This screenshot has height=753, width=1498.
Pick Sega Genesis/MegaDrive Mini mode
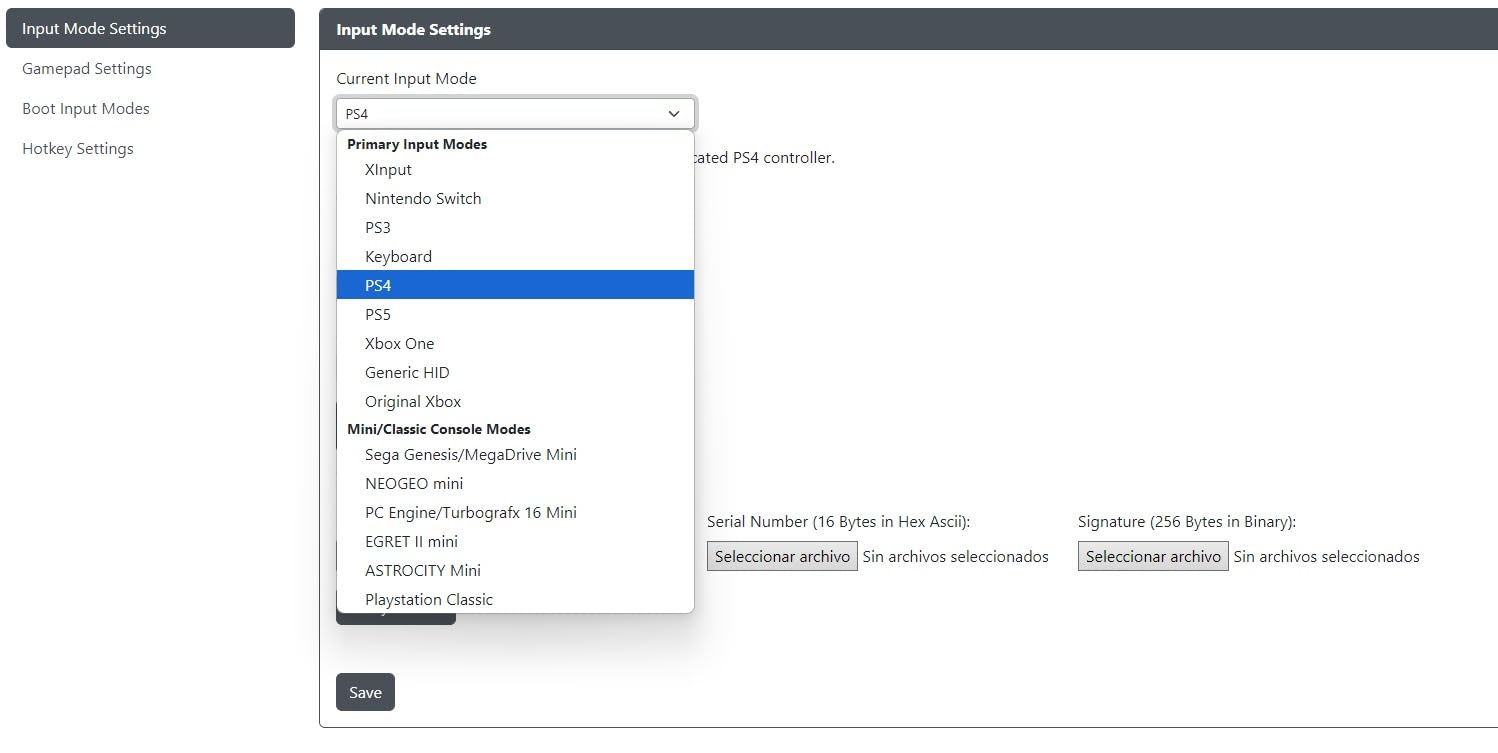515,455
